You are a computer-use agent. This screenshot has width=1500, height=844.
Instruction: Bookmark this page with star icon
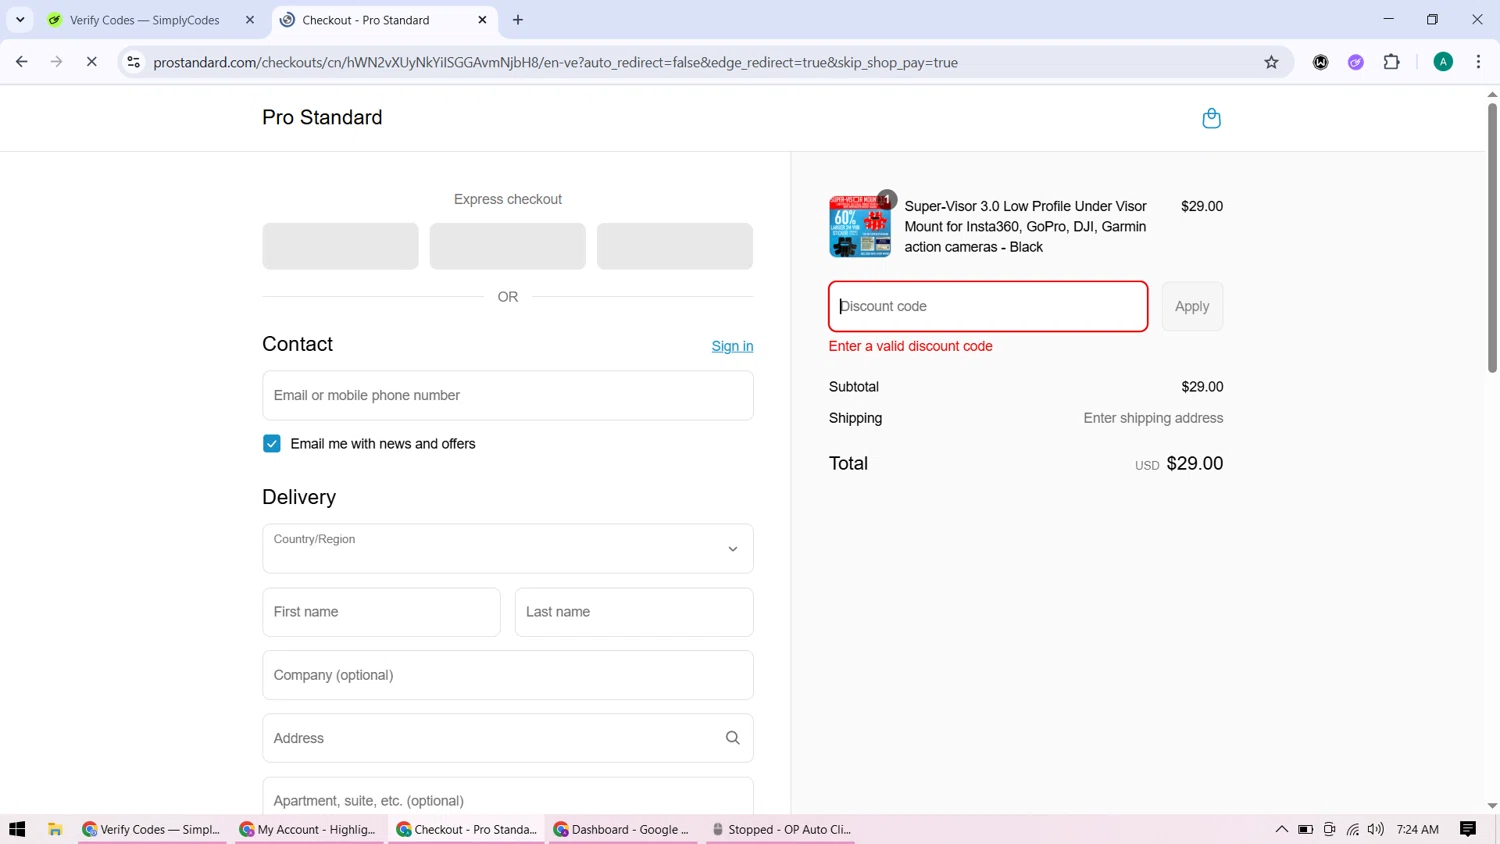[x=1271, y=62]
